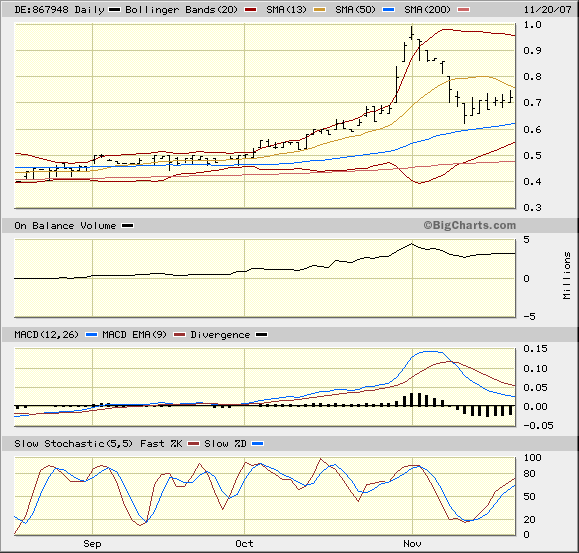
Task: Click the 0.7 price axis value
Action: [532, 103]
